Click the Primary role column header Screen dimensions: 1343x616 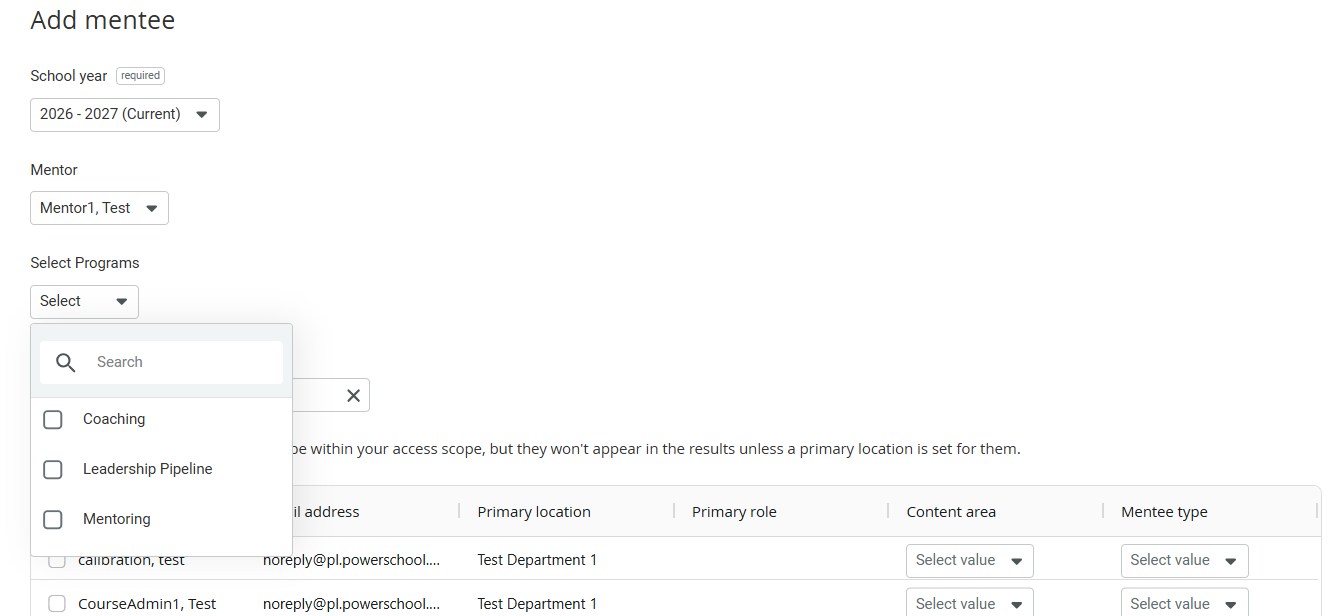pos(734,512)
